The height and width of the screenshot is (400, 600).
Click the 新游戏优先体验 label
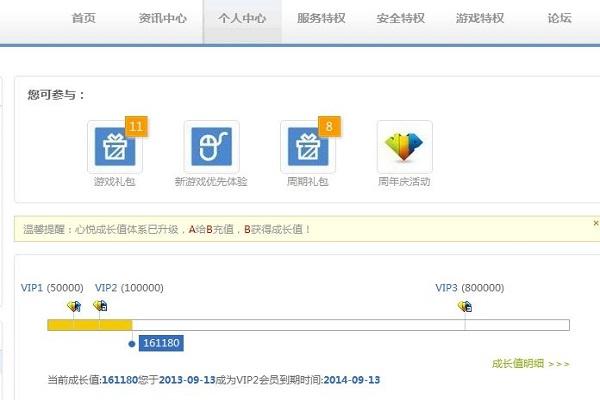click(211, 181)
